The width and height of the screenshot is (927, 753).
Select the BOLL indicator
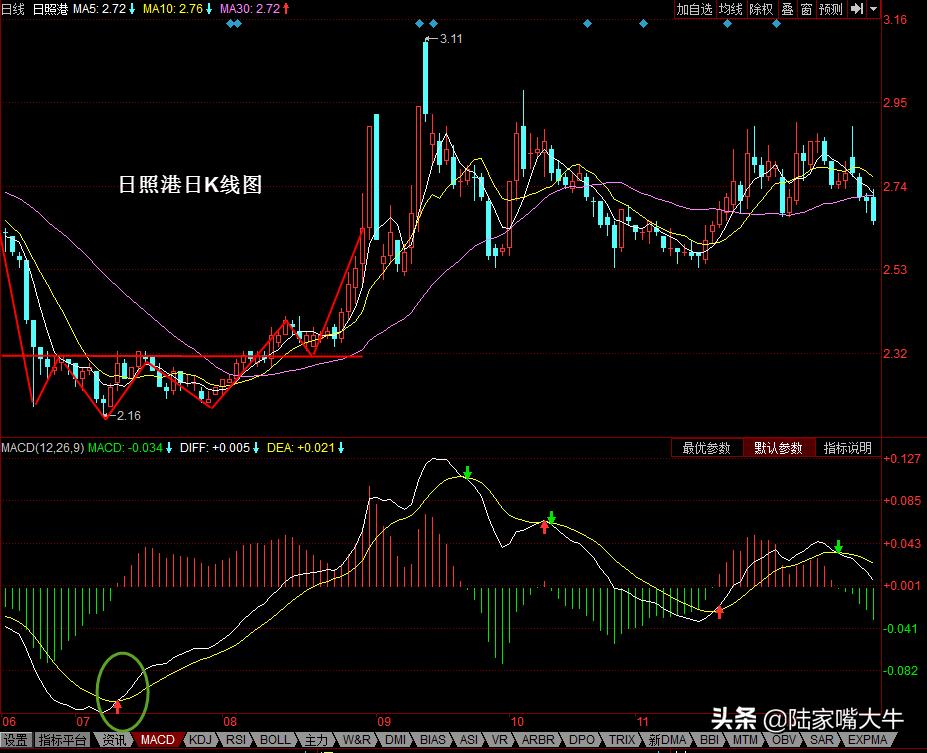(274, 740)
